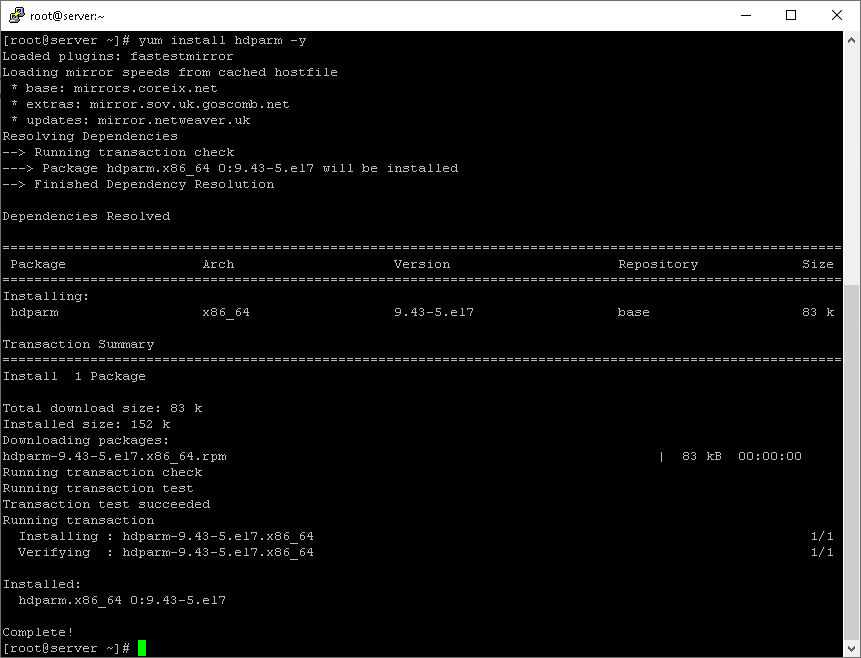The height and width of the screenshot is (658, 861).
Task: Click '9.43-5.el7' in the Version column
Action: (434, 313)
